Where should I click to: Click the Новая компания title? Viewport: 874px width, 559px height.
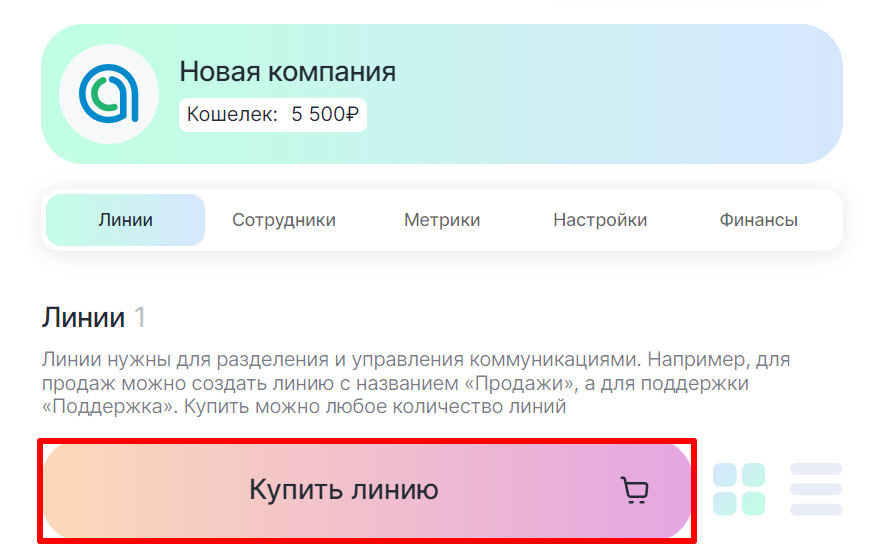(x=287, y=72)
